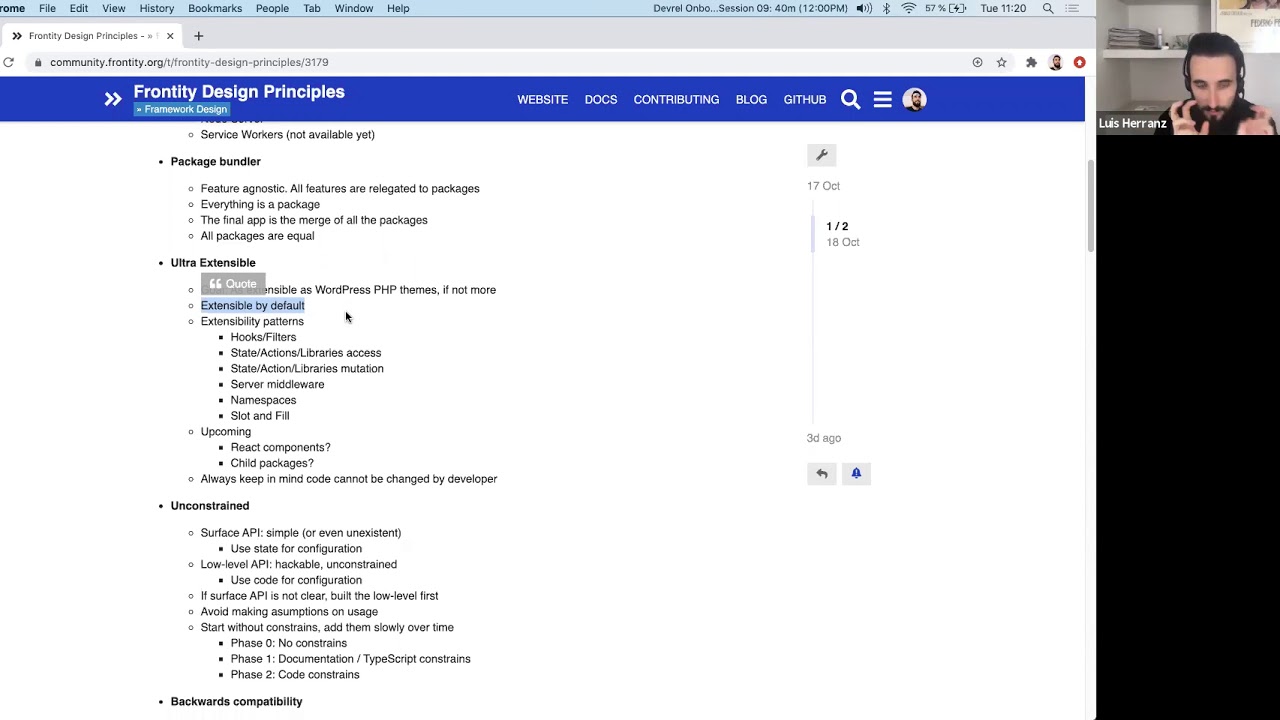Click the reply arrow in topic timeline
This screenshot has height=720, width=1280.
click(821, 473)
